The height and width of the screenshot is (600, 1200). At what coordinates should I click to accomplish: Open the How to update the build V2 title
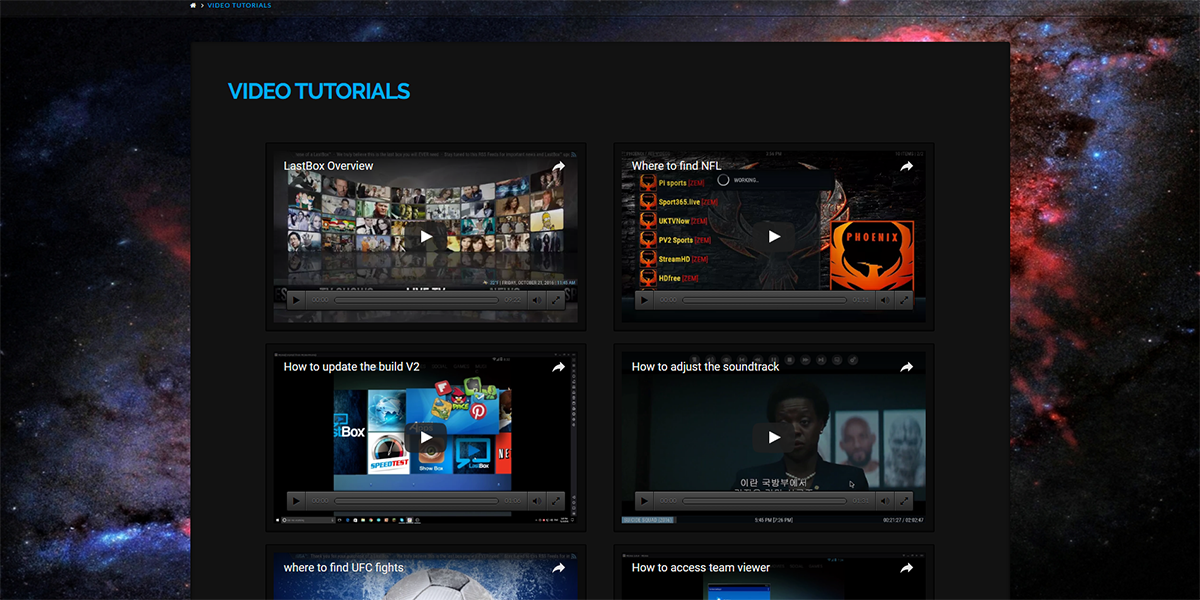350,367
